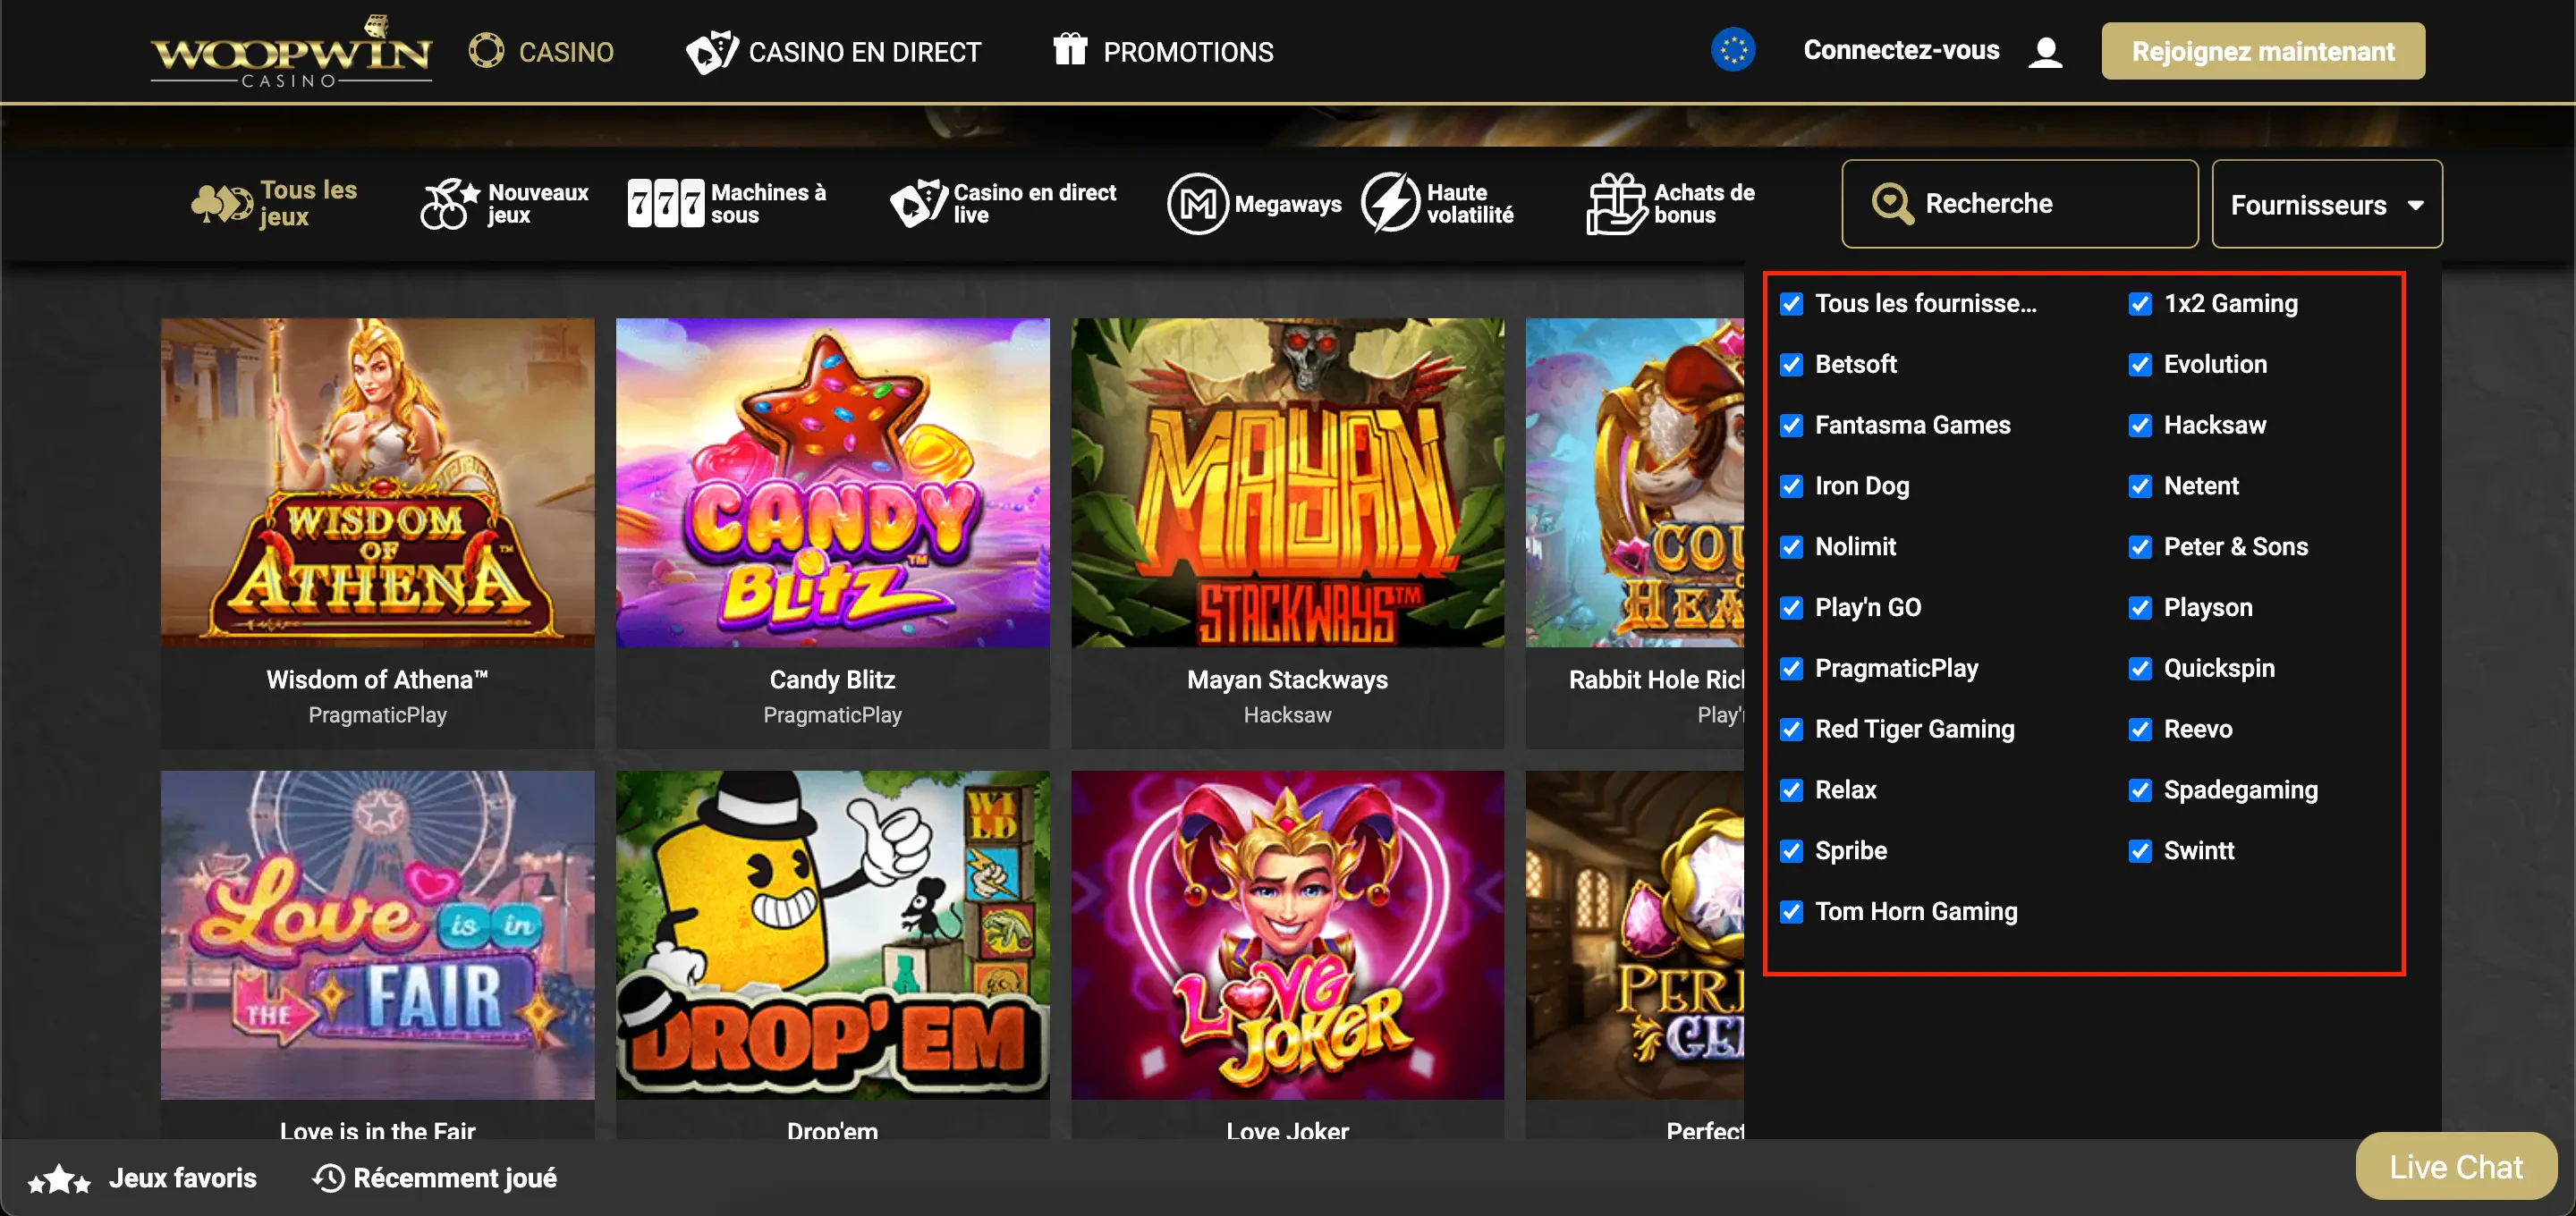This screenshot has width=2576, height=1216.
Task: Open the Candy Blitz game thumbnail
Action: pos(833,482)
